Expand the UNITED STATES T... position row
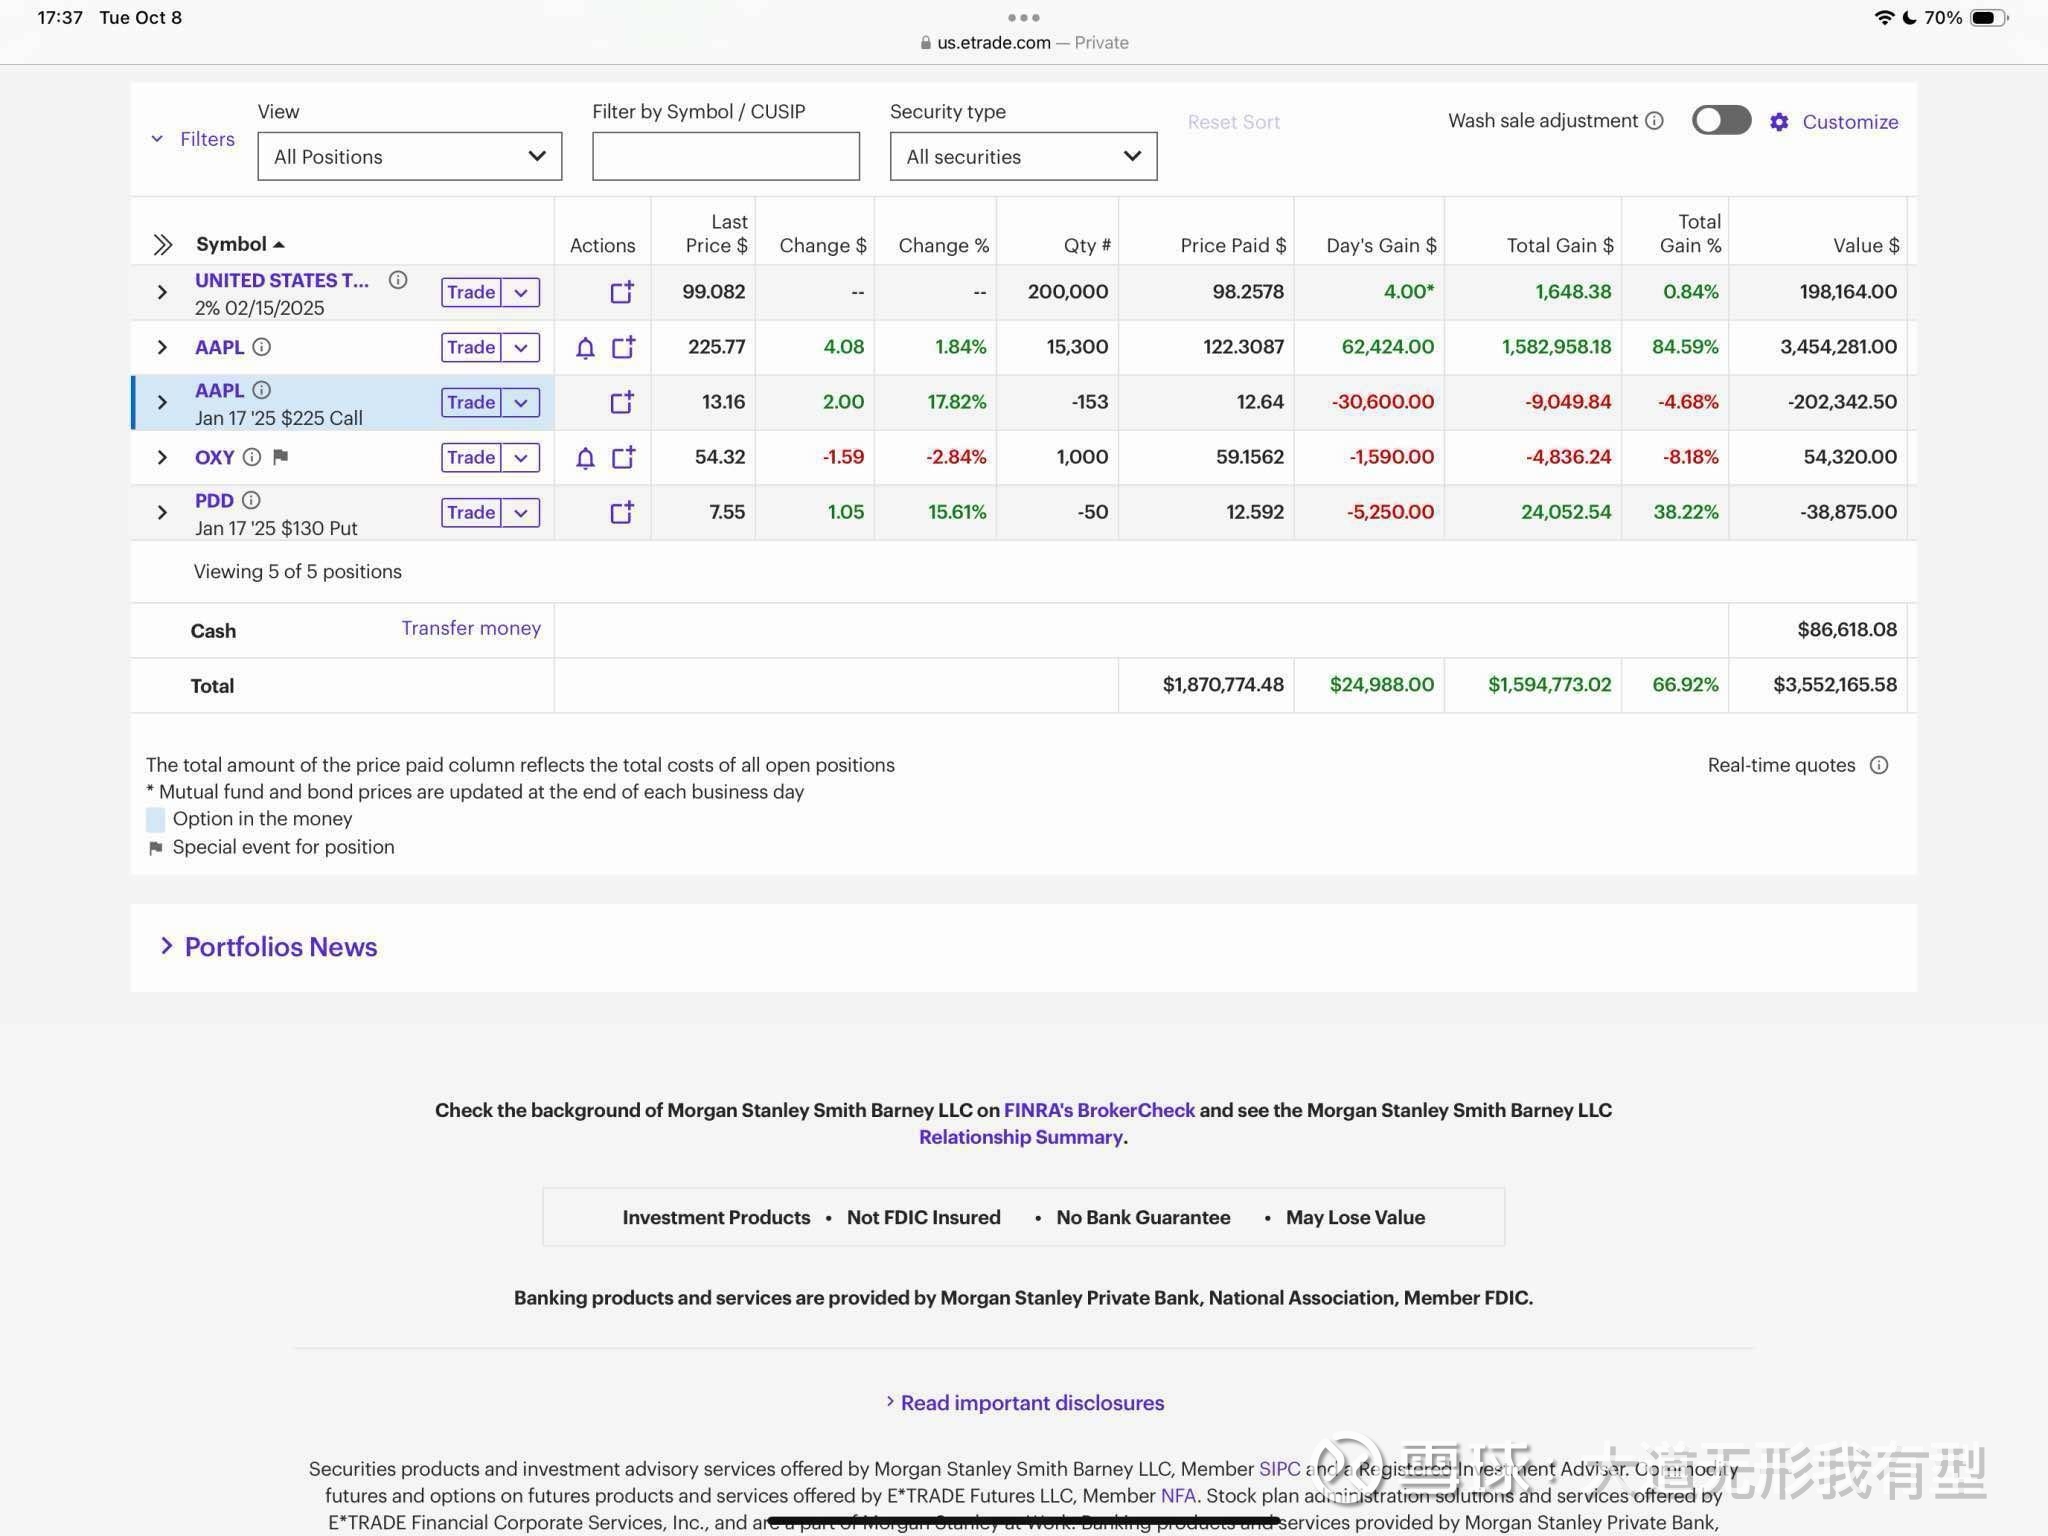 click(162, 292)
